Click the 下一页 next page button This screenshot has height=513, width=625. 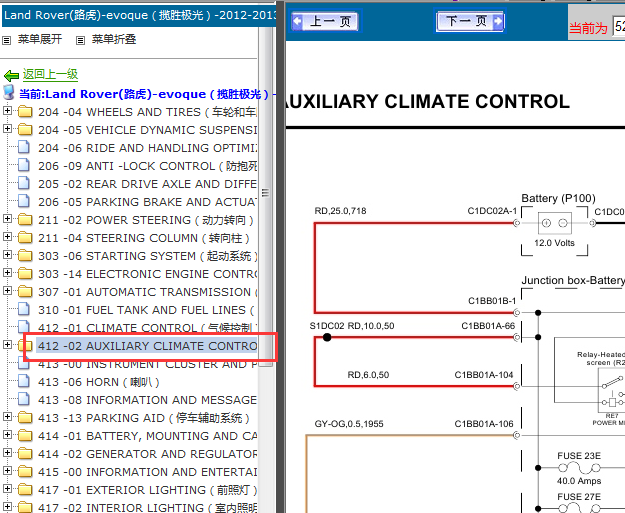470,21
